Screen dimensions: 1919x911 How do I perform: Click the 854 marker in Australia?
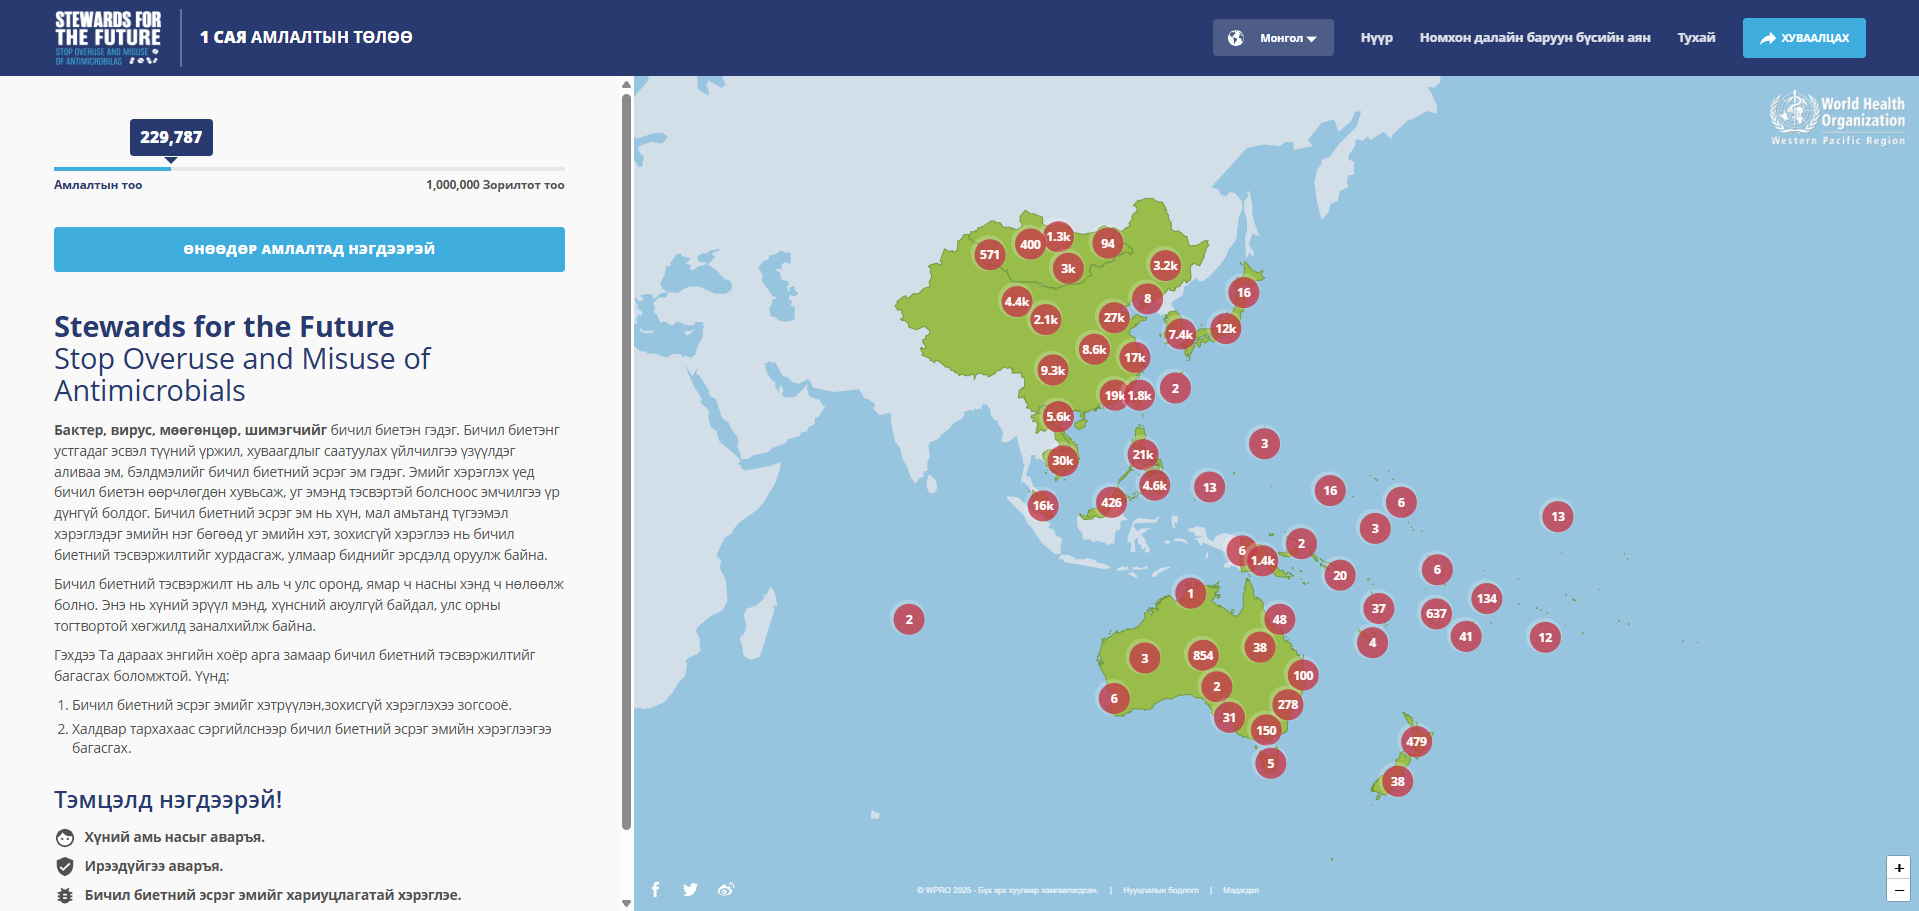(1203, 655)
